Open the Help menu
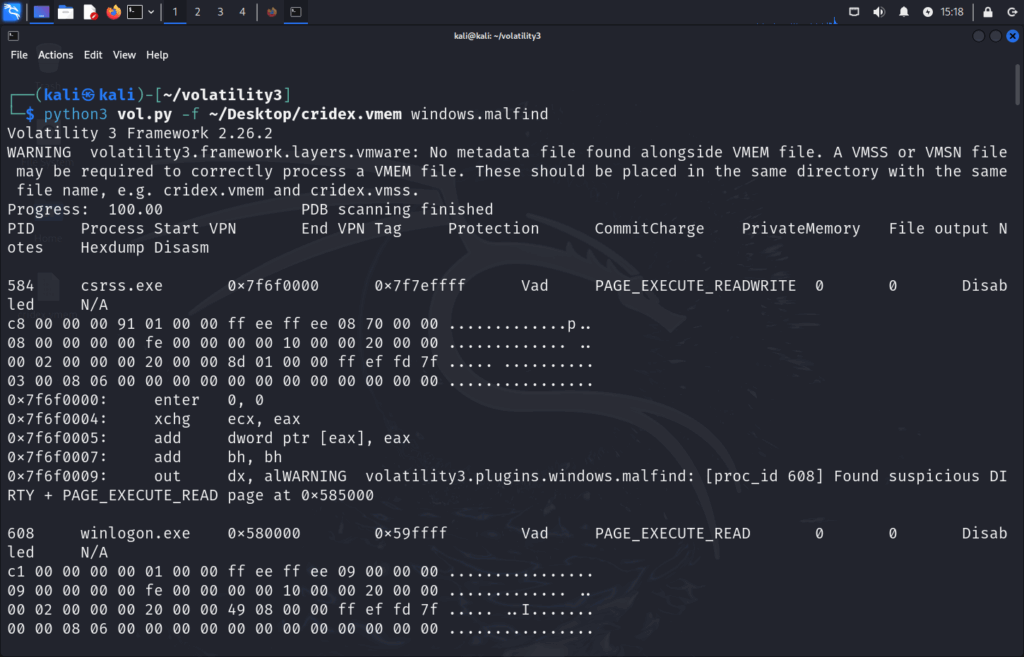 (x=157, y=55)
